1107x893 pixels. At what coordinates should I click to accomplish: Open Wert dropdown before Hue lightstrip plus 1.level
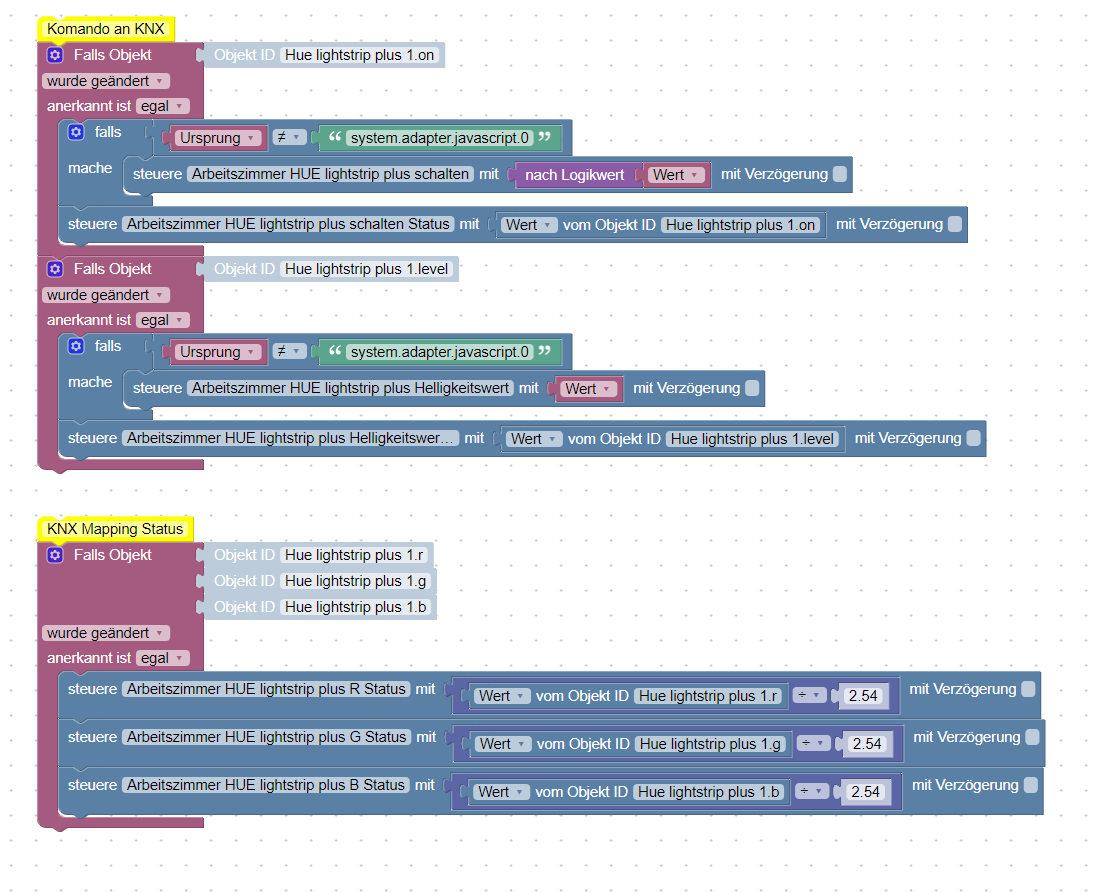[x=534, y=439]
